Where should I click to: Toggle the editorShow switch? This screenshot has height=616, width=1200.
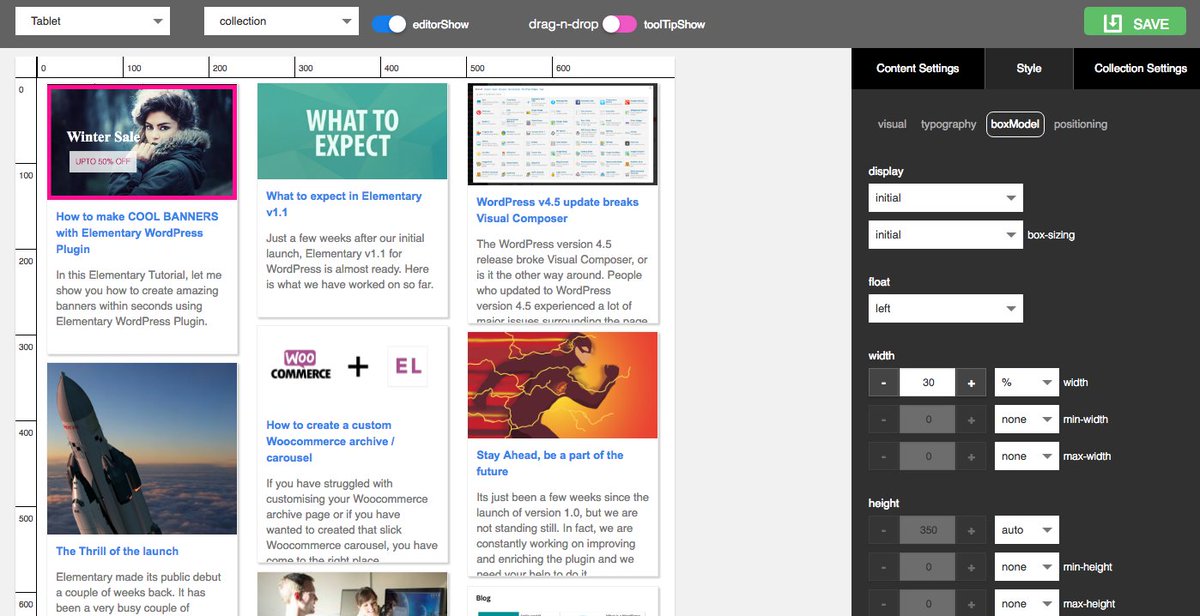click(x=388, y=24)
